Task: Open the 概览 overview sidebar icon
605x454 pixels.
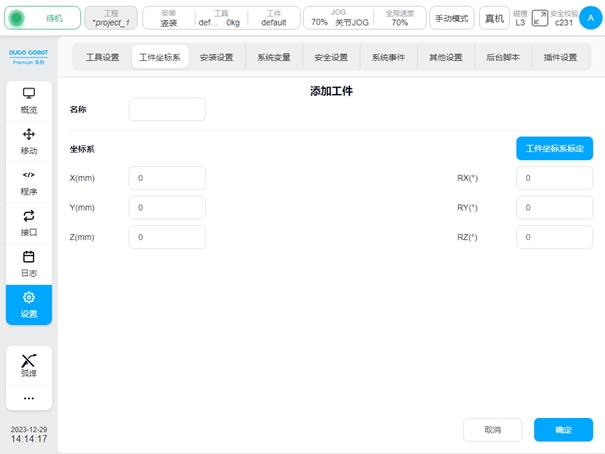Action: pyautogui.click(x=29, y=101)
